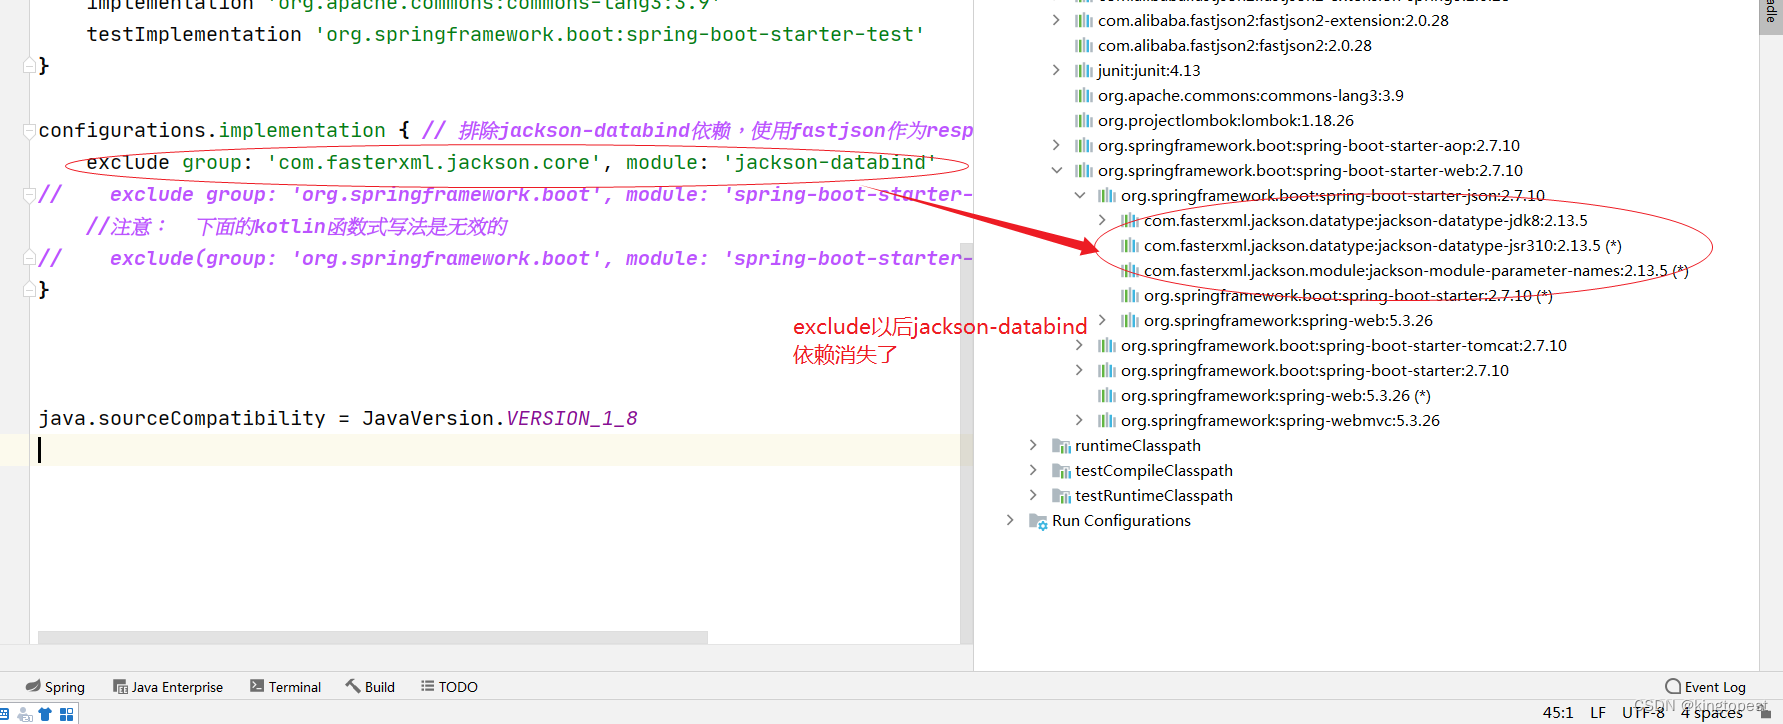This screenshot has height=724, width=1783.
Task: Click library icon of spring-boot-starter-tomcat
Action: pos(1106,345)
